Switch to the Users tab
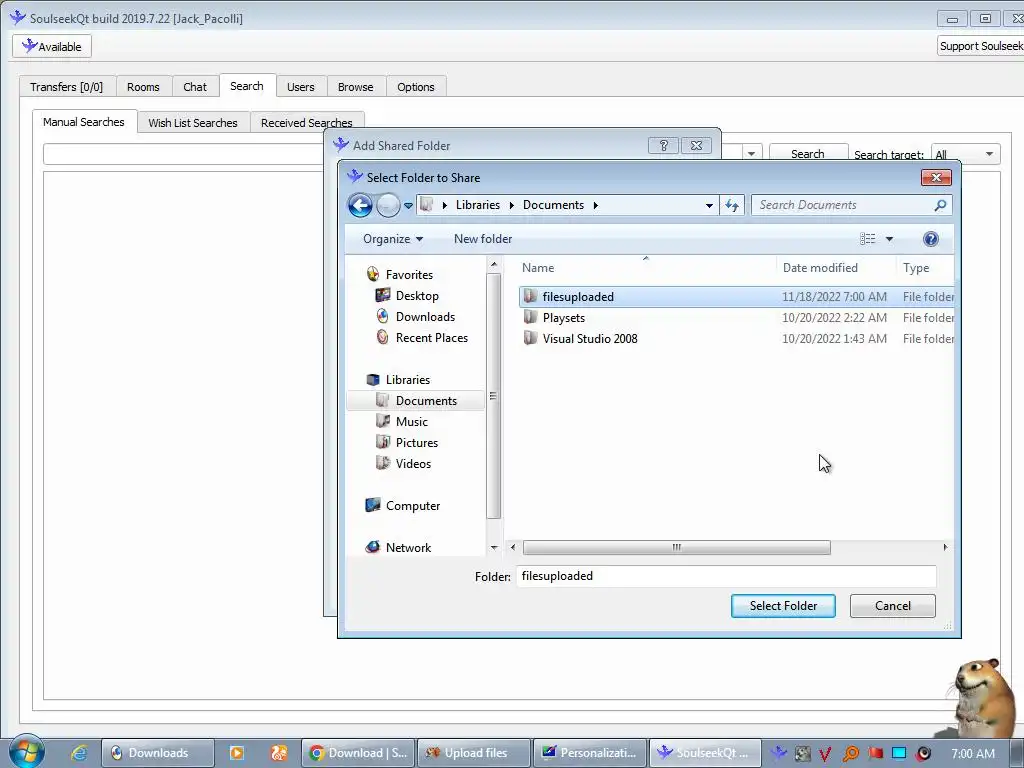 [300, 87]
